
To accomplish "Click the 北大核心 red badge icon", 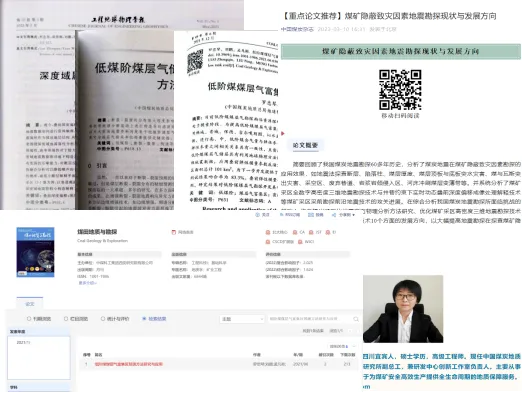I will click(268, 232).
